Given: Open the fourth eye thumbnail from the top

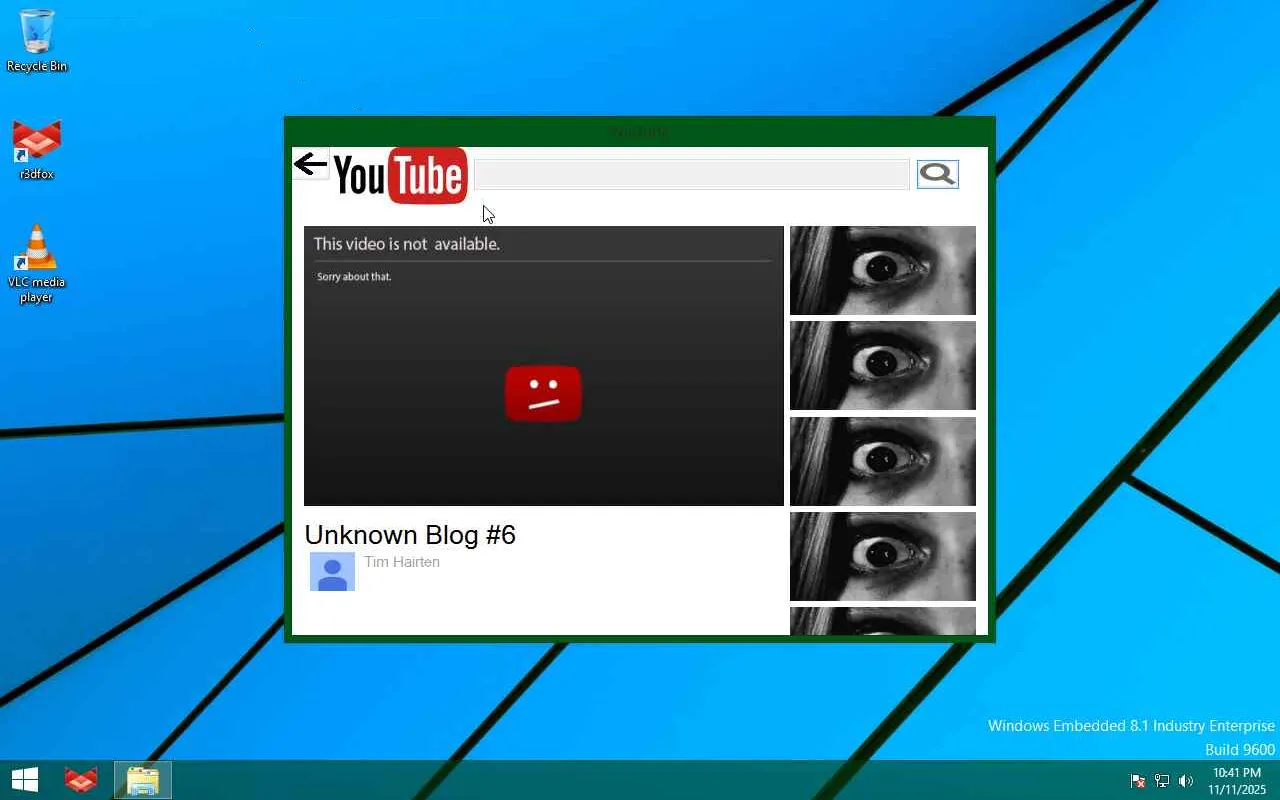Looking at the screenshot, I should (883, 556).
